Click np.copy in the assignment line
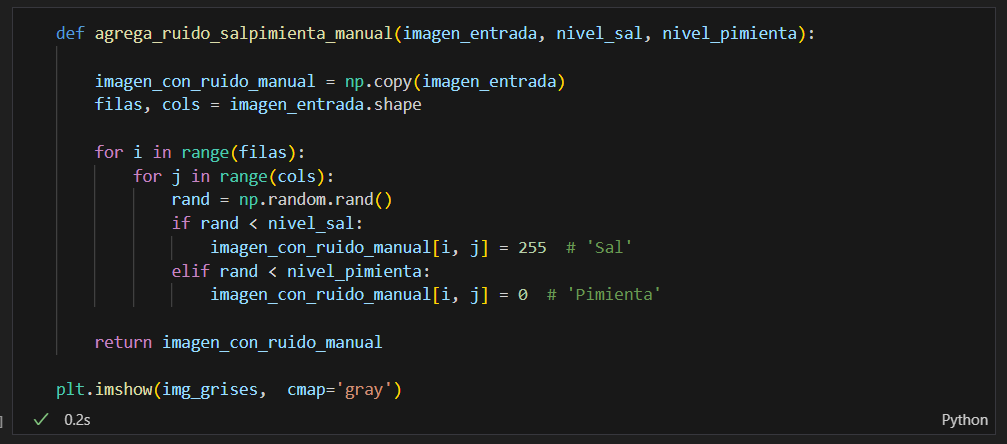This screenshot has width=1007, height=444. tap(374, 81)
